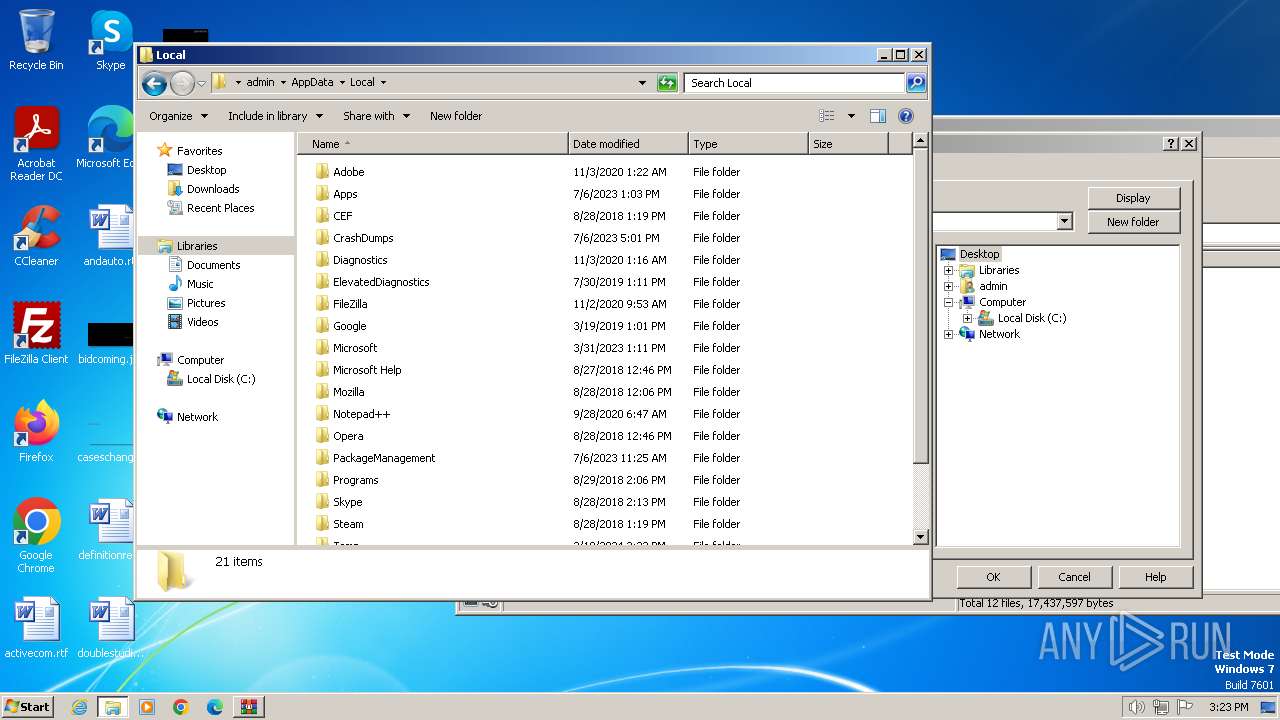1280x720 pixels.
Task: Select the Mozilla folder row
Action: coord(348,392)
